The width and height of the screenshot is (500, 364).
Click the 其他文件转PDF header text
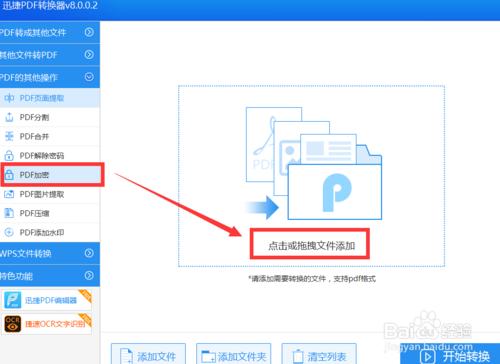coord(29,55)
